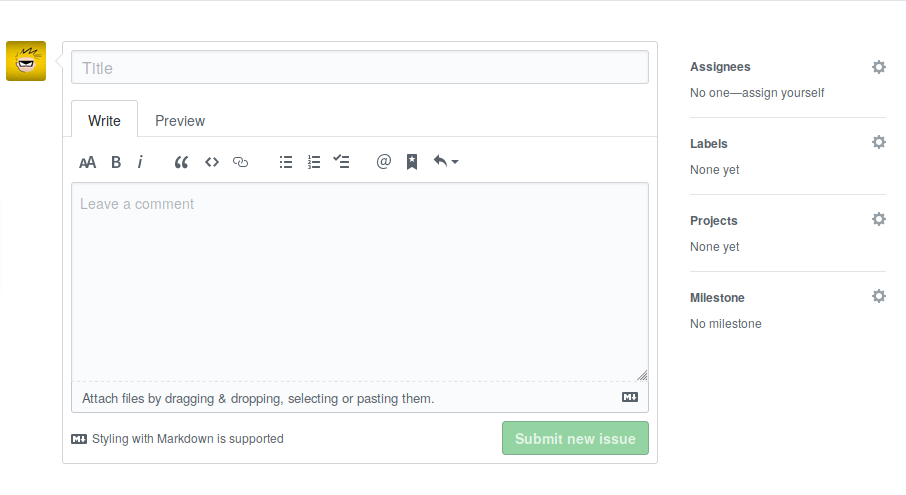The height and width of the screenshot is (495, 906).
Task: Toggle bold text formatting
Action: (x=116, y=162)
